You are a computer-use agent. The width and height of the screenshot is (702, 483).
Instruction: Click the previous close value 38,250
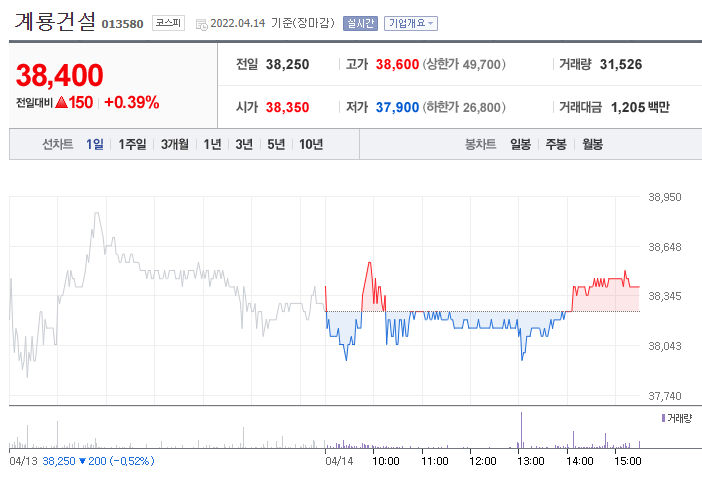click(x=287, y=64)
